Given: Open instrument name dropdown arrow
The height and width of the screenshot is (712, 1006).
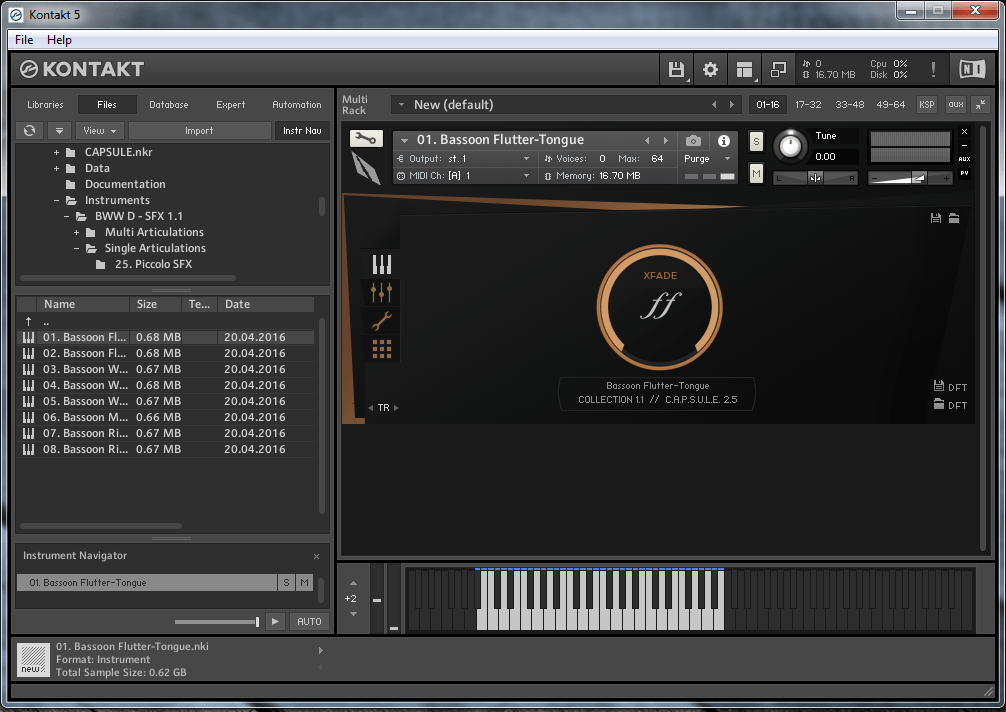Looking at the screenshot, I should tap(404, 140).
